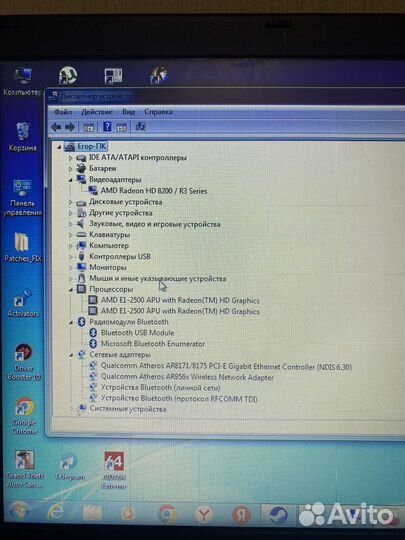This screenshot has width=405, height=540.
Task: Open the Файл menu
Action: coord(63,112)
